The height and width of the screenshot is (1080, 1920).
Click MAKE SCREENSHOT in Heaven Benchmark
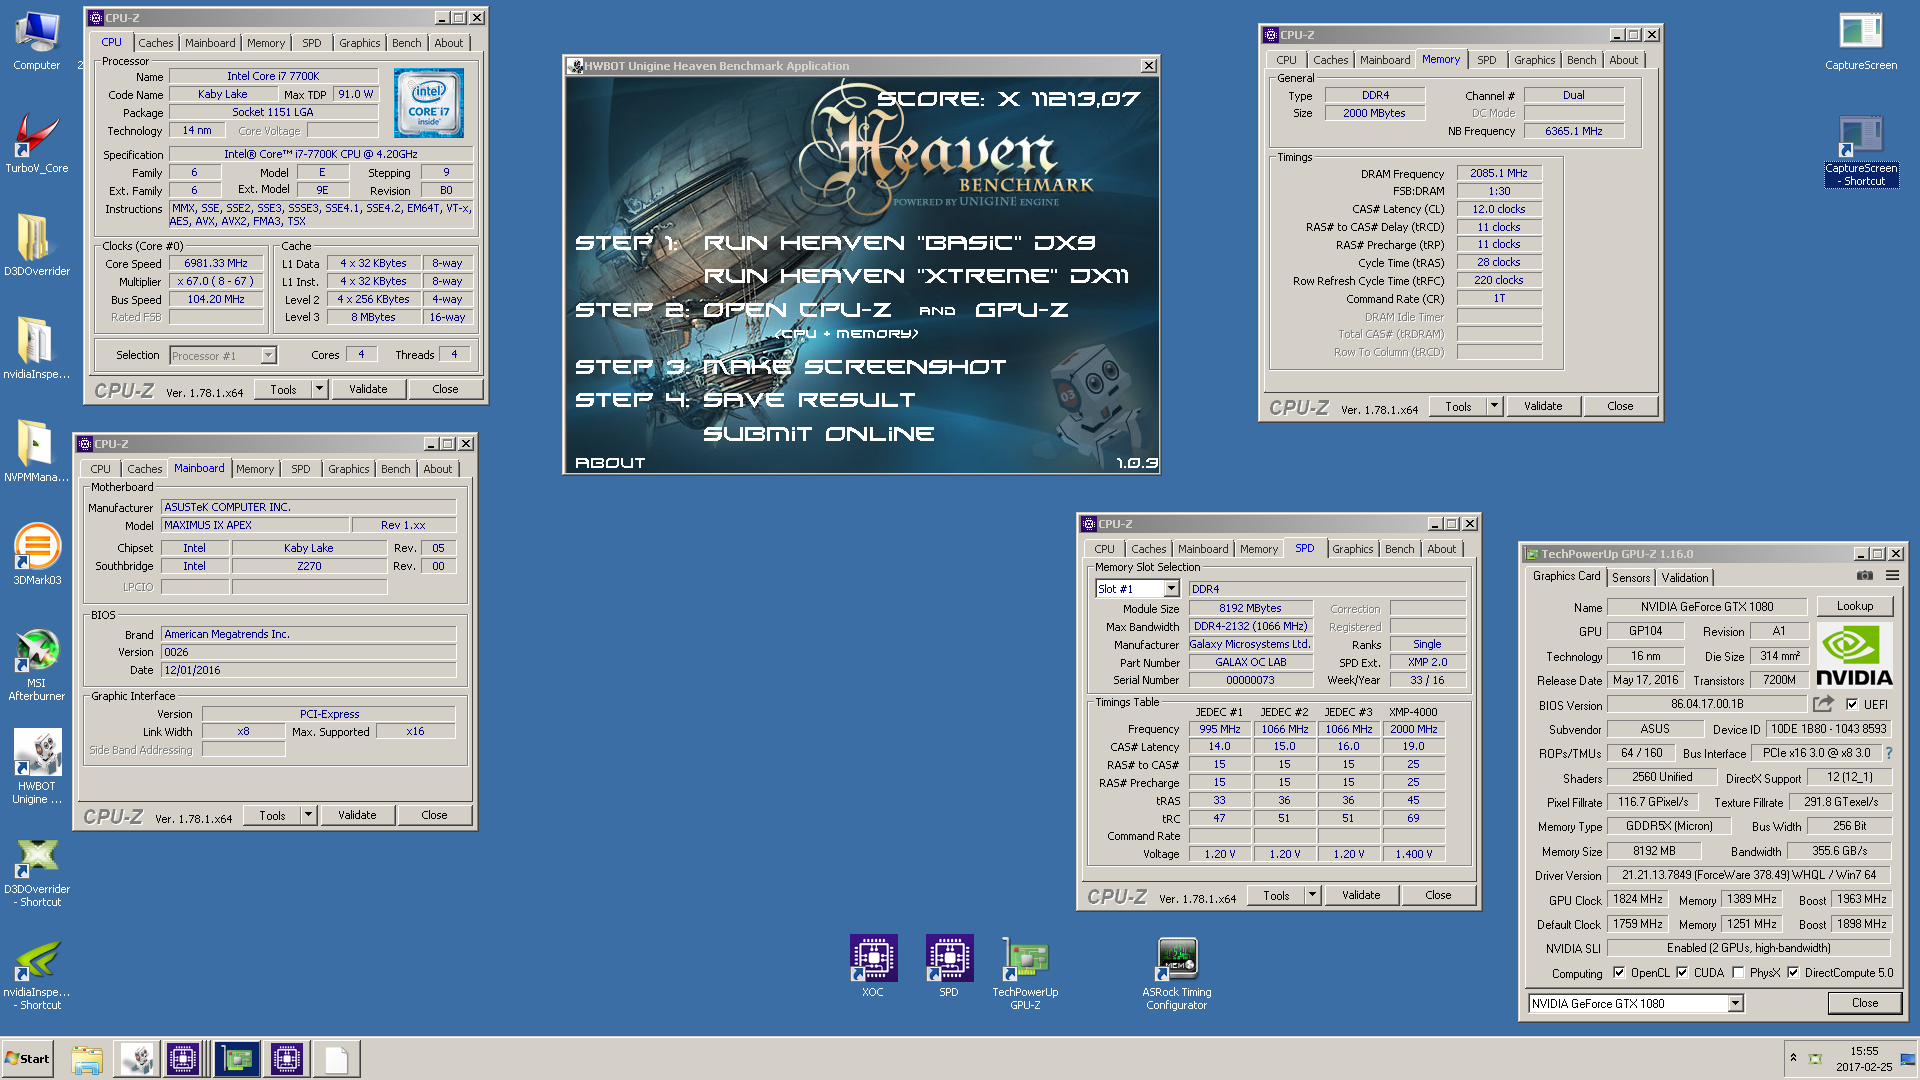[854, 367]
